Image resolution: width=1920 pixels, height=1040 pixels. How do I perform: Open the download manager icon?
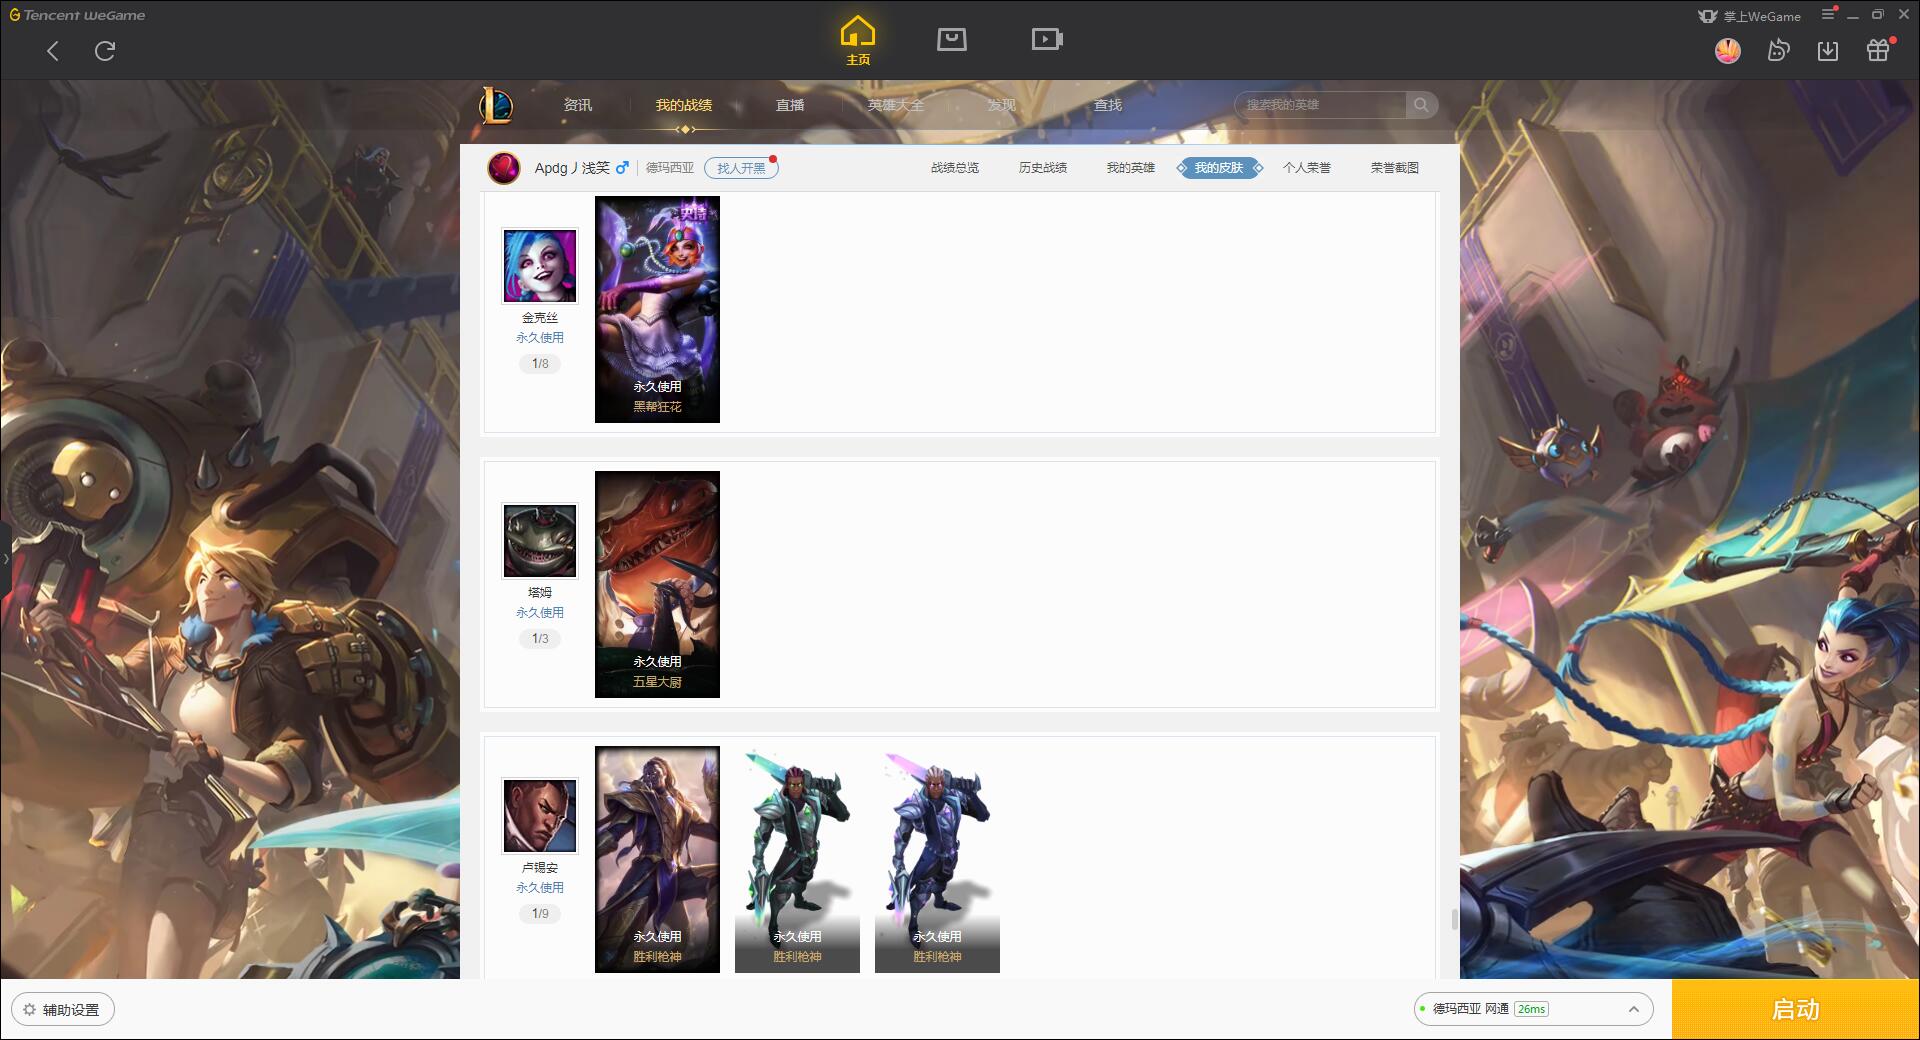tap(1828, 50)
